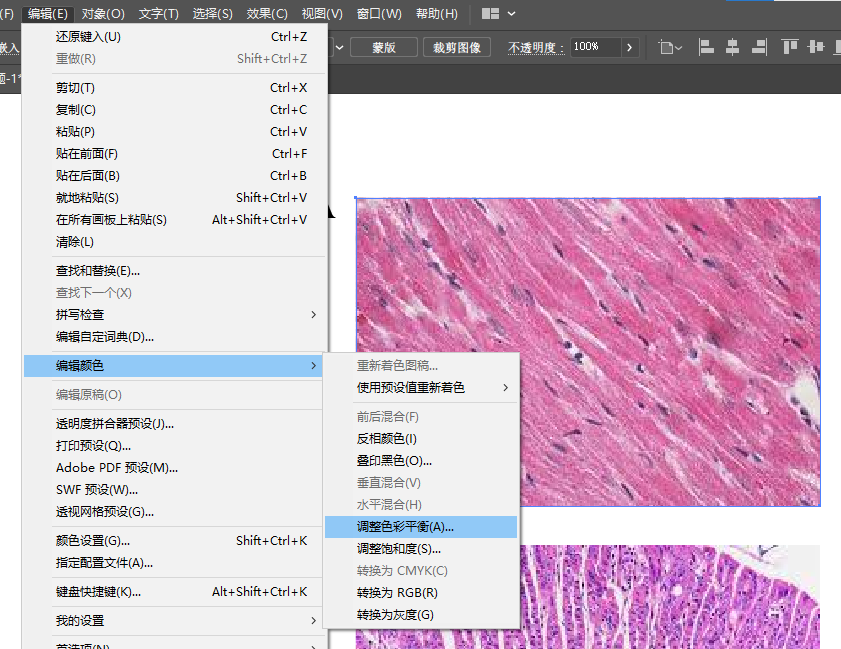Image resolution: width=841 pixels, height=649 pixels.
Task: Expand 使用预设值重新着色 submenu
Action: point(421,387)
